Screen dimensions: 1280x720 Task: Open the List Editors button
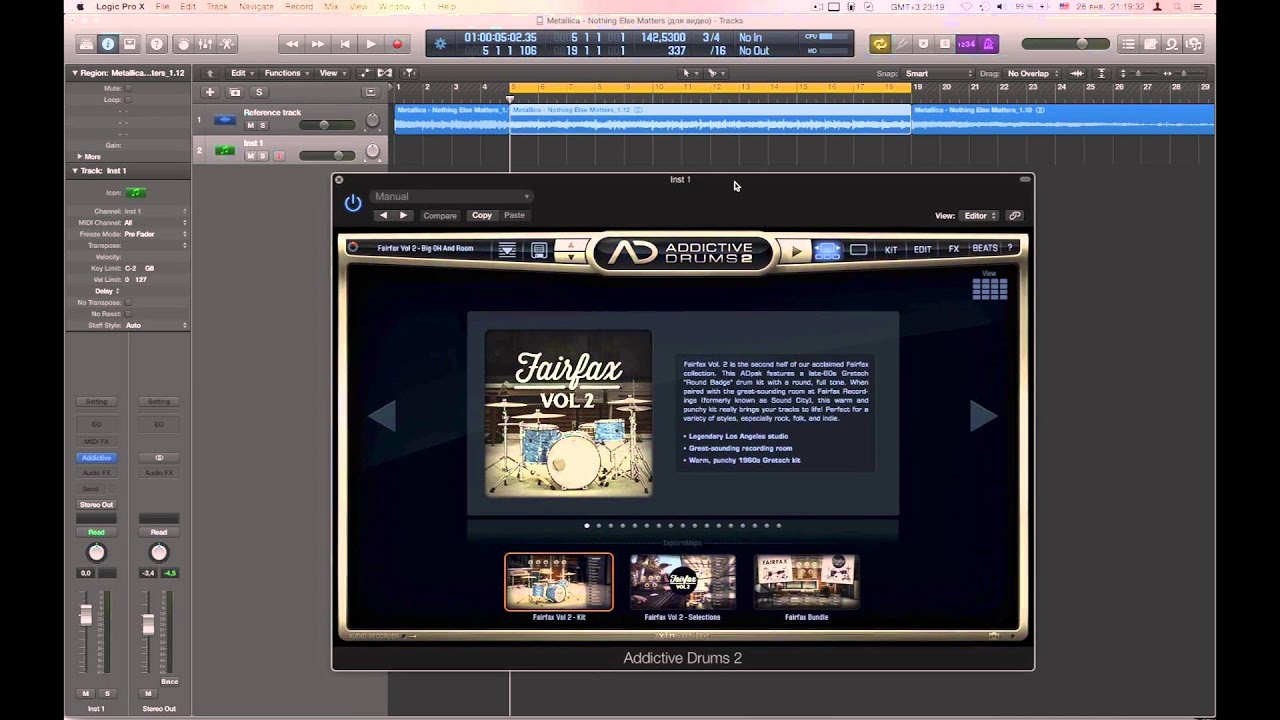1128,44
